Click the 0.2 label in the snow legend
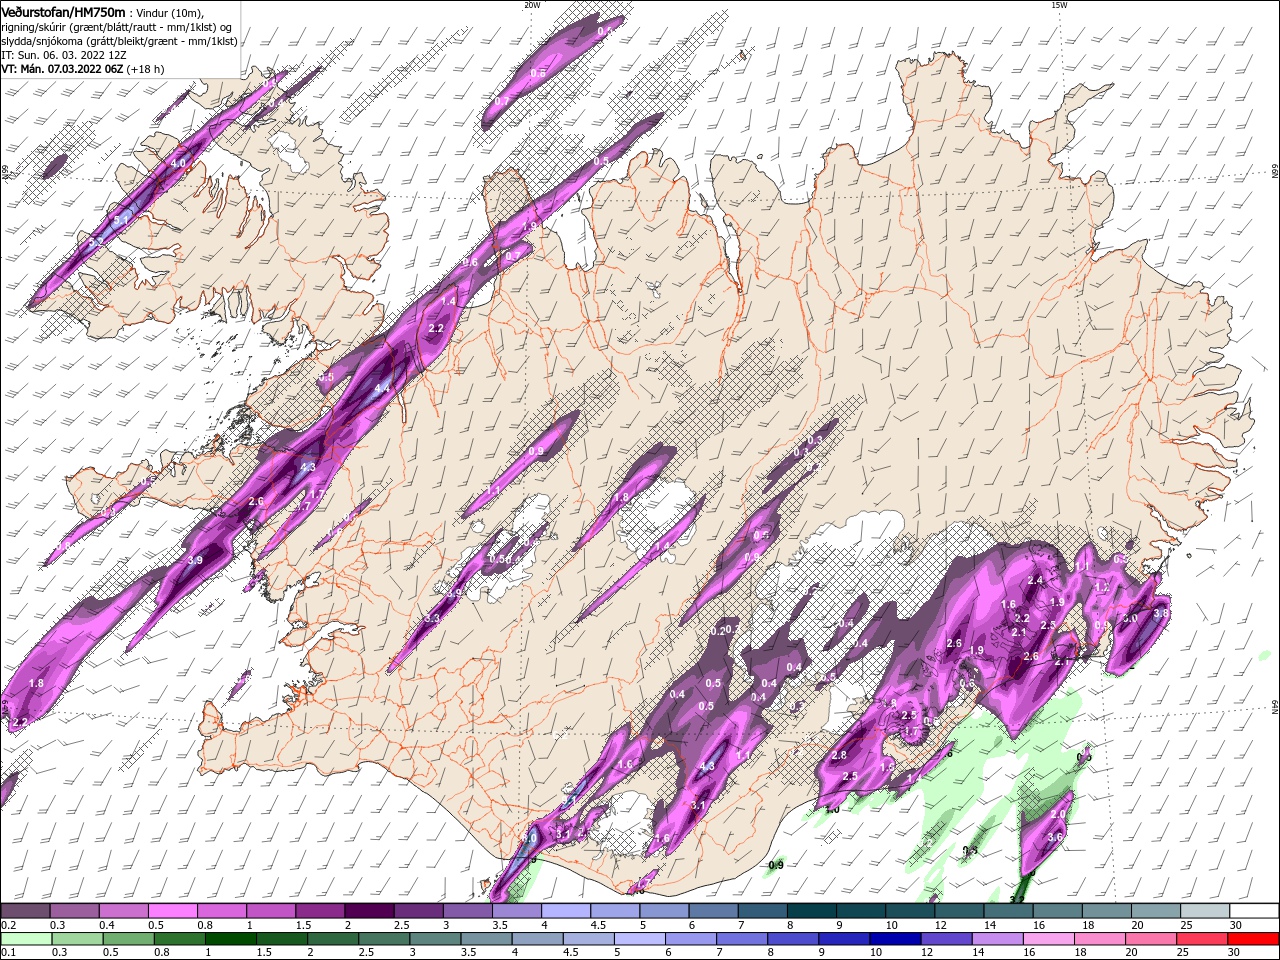 point(8,925)
